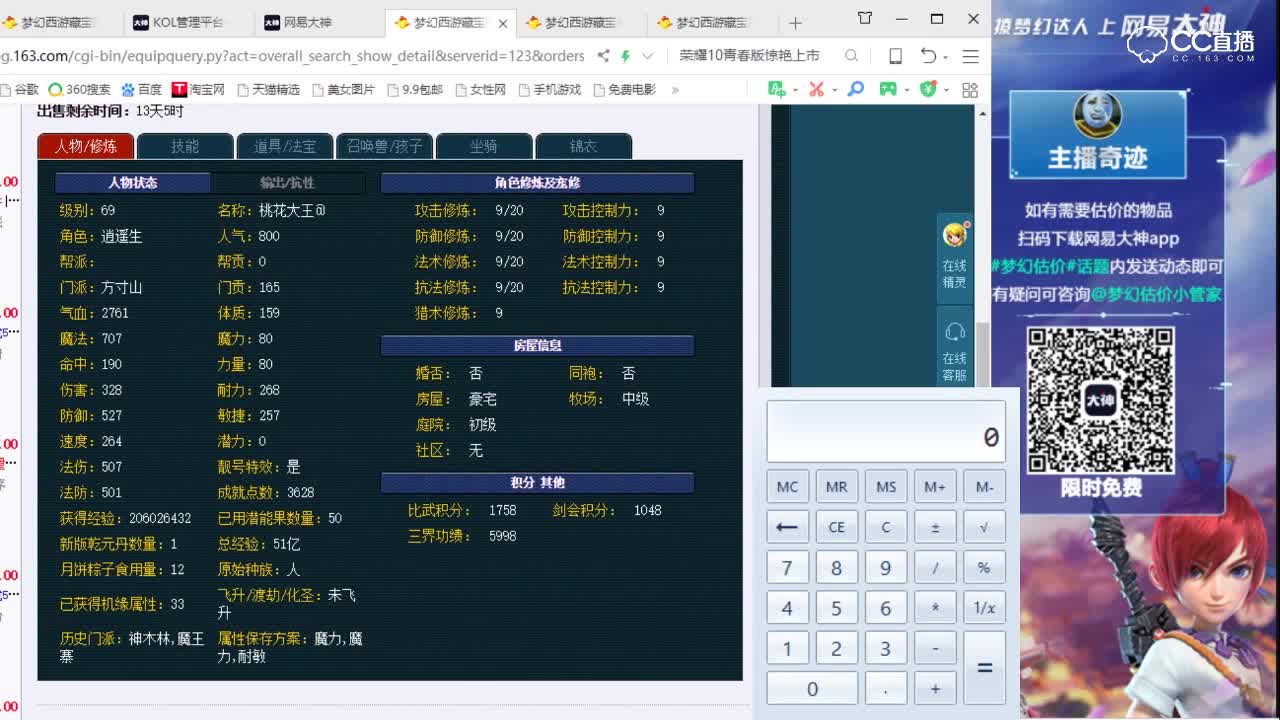Open the 免费电影 bookmark

(x=625, y=90)
